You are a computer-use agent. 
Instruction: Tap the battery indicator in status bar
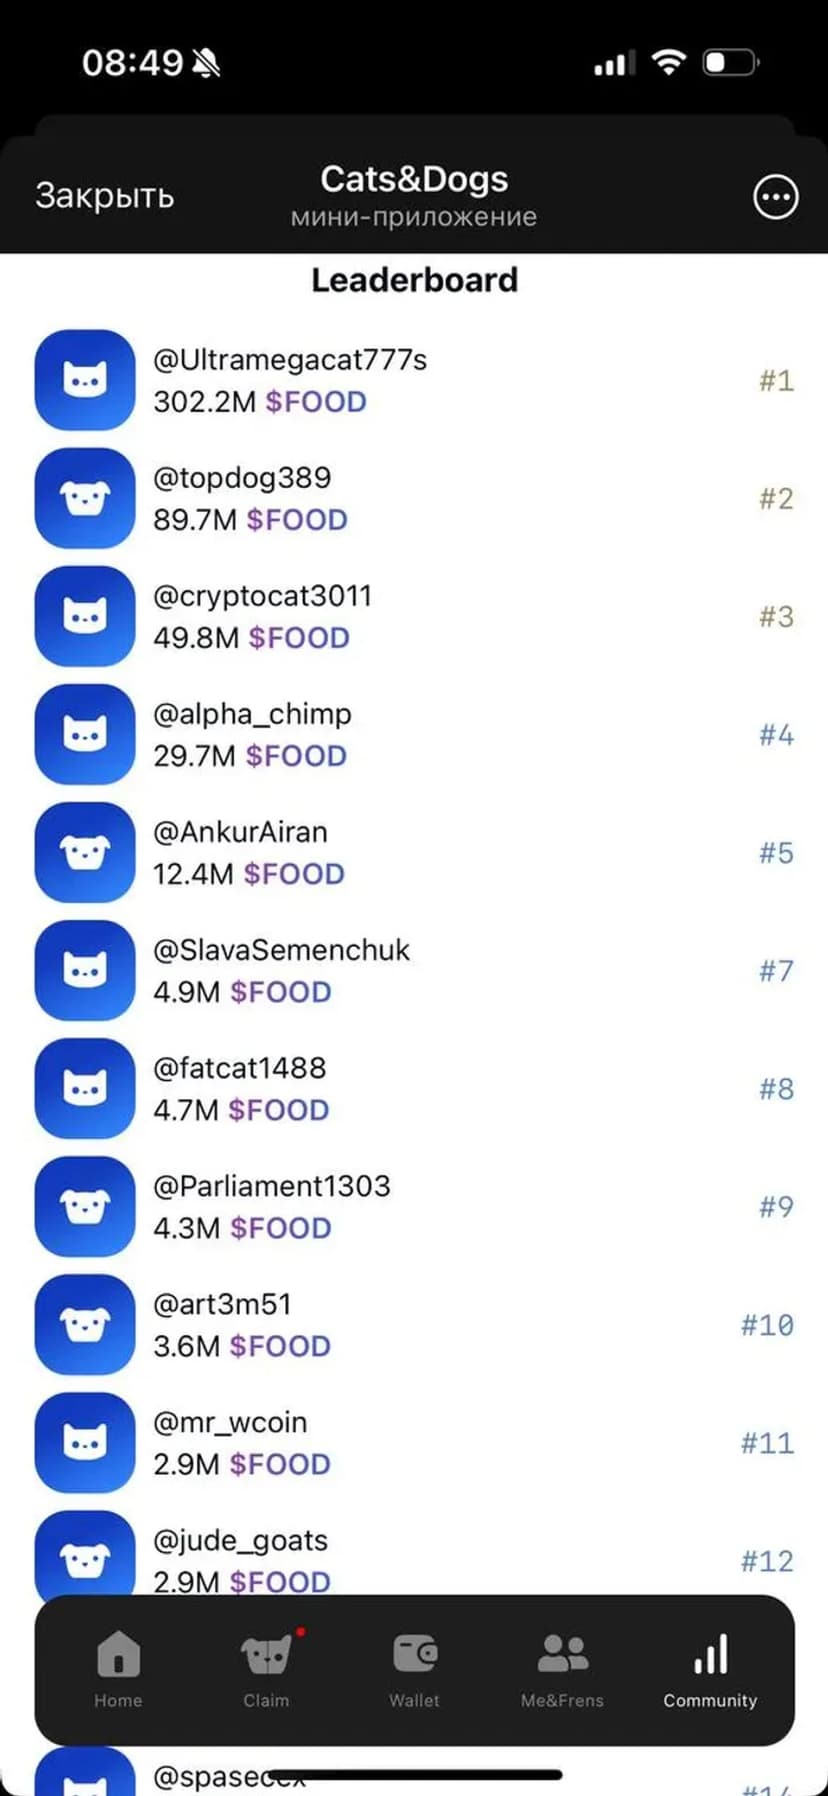click(x=730, y=63)
